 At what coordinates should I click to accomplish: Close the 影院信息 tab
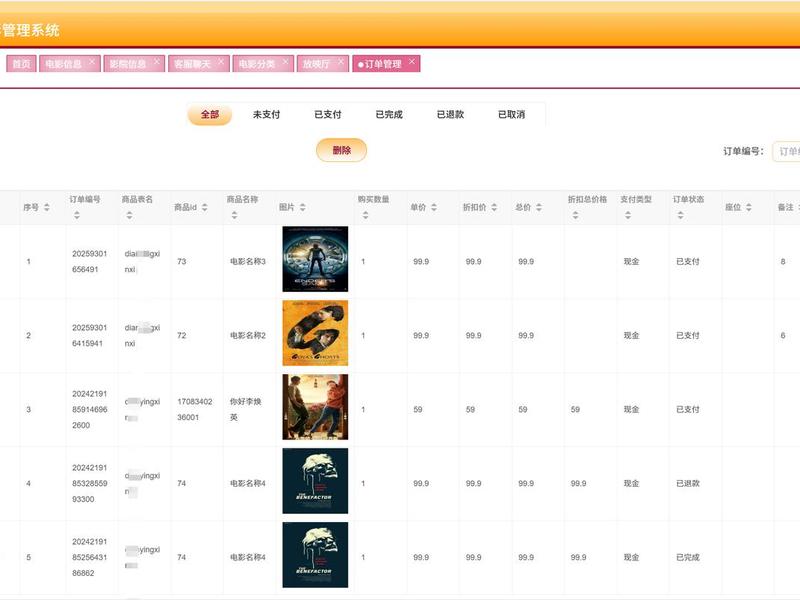pos(157,62)
